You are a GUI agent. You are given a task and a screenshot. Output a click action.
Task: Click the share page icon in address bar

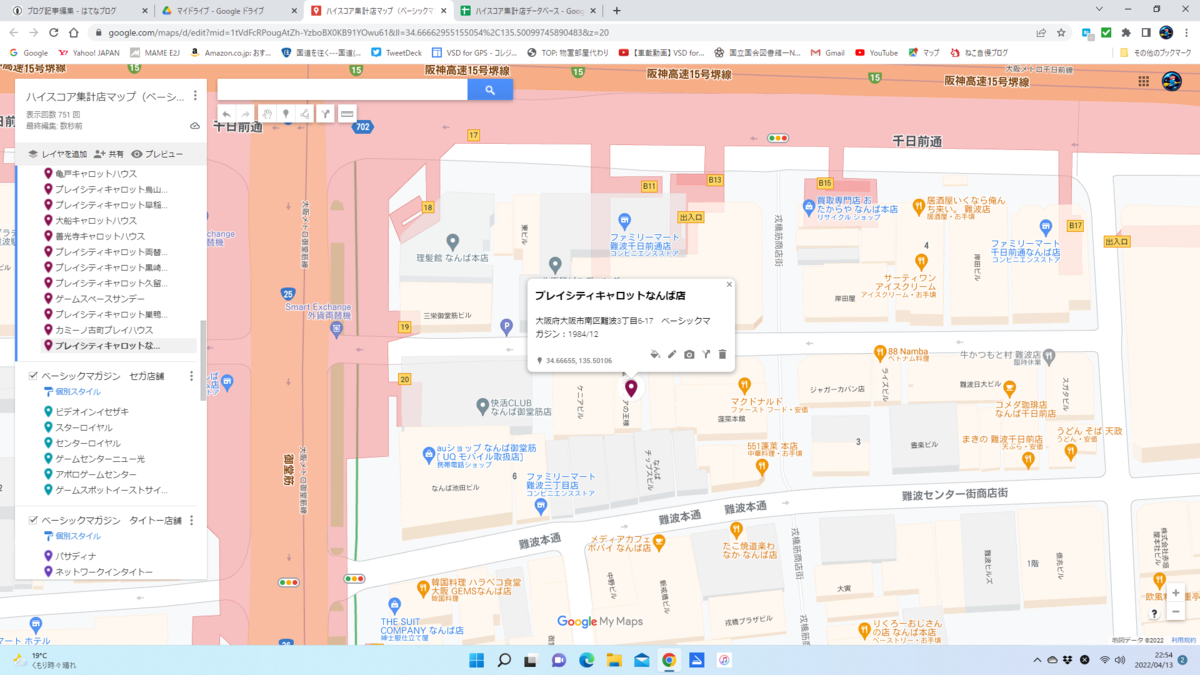click(x=1041, y=32)
